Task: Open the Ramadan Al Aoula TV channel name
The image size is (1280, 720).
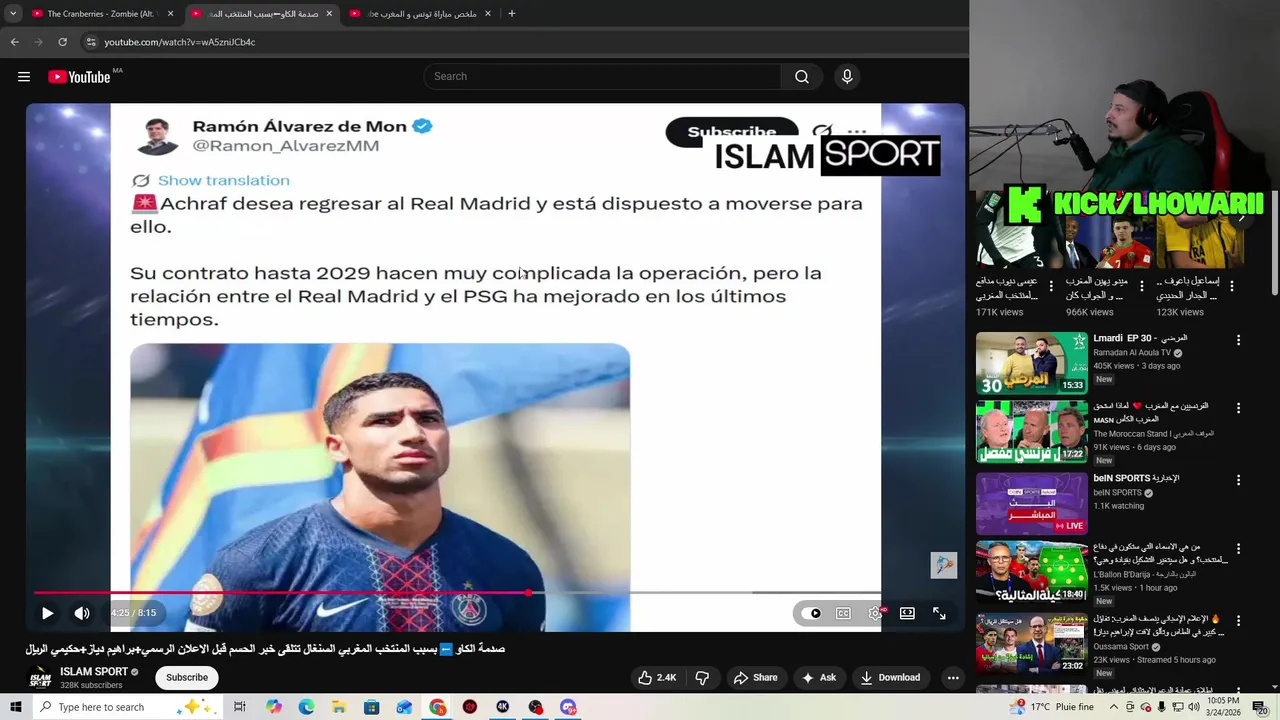Action: tap(1132, 353)
